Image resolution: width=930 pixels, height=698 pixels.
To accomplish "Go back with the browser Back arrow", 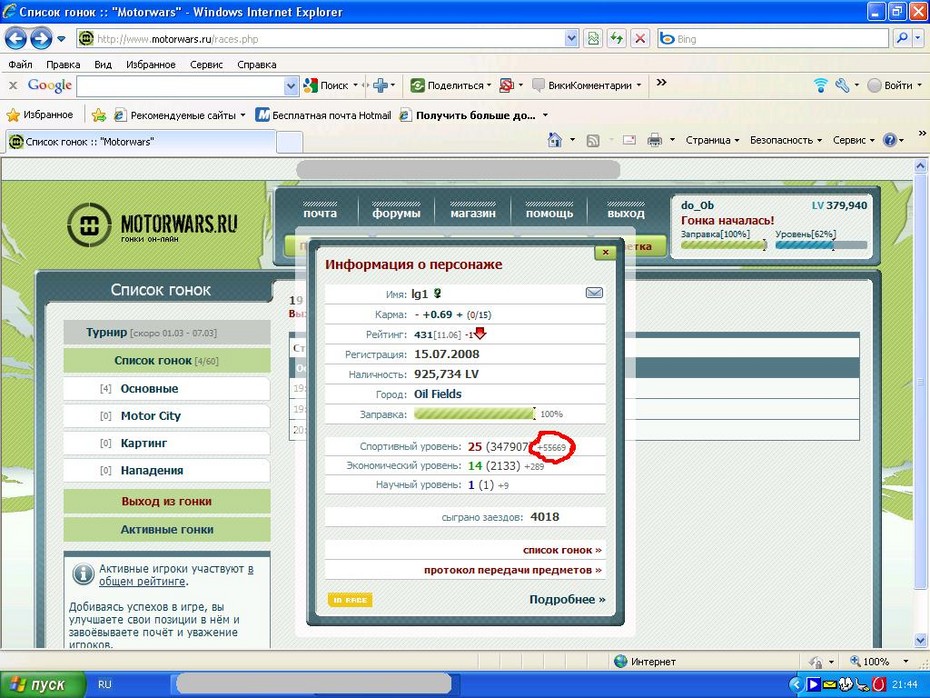I will coord(16,39).
